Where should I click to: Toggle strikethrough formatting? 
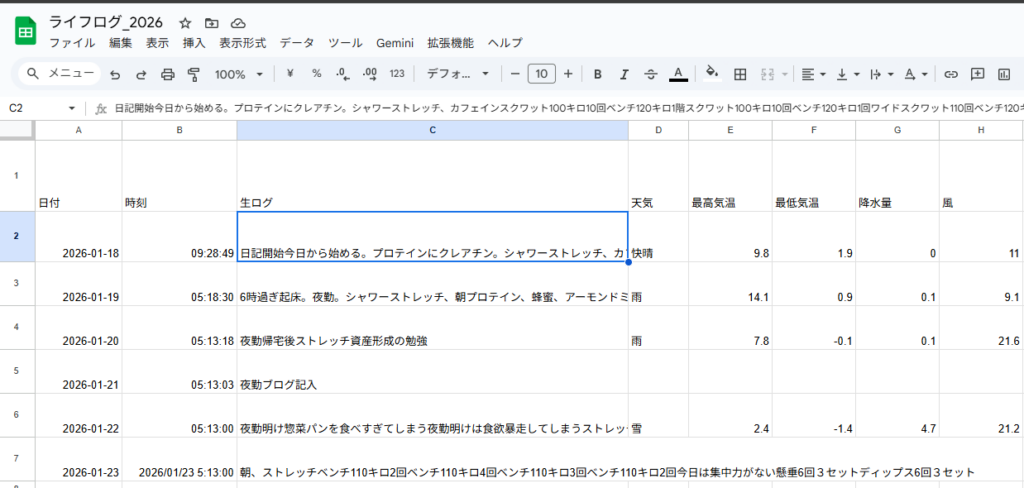tap(651, 74)
